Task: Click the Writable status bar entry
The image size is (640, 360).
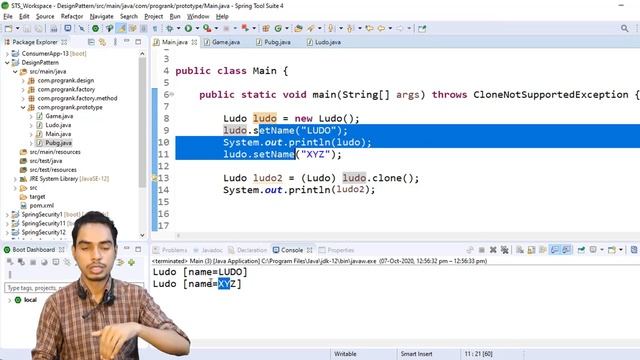Action: 345,354
